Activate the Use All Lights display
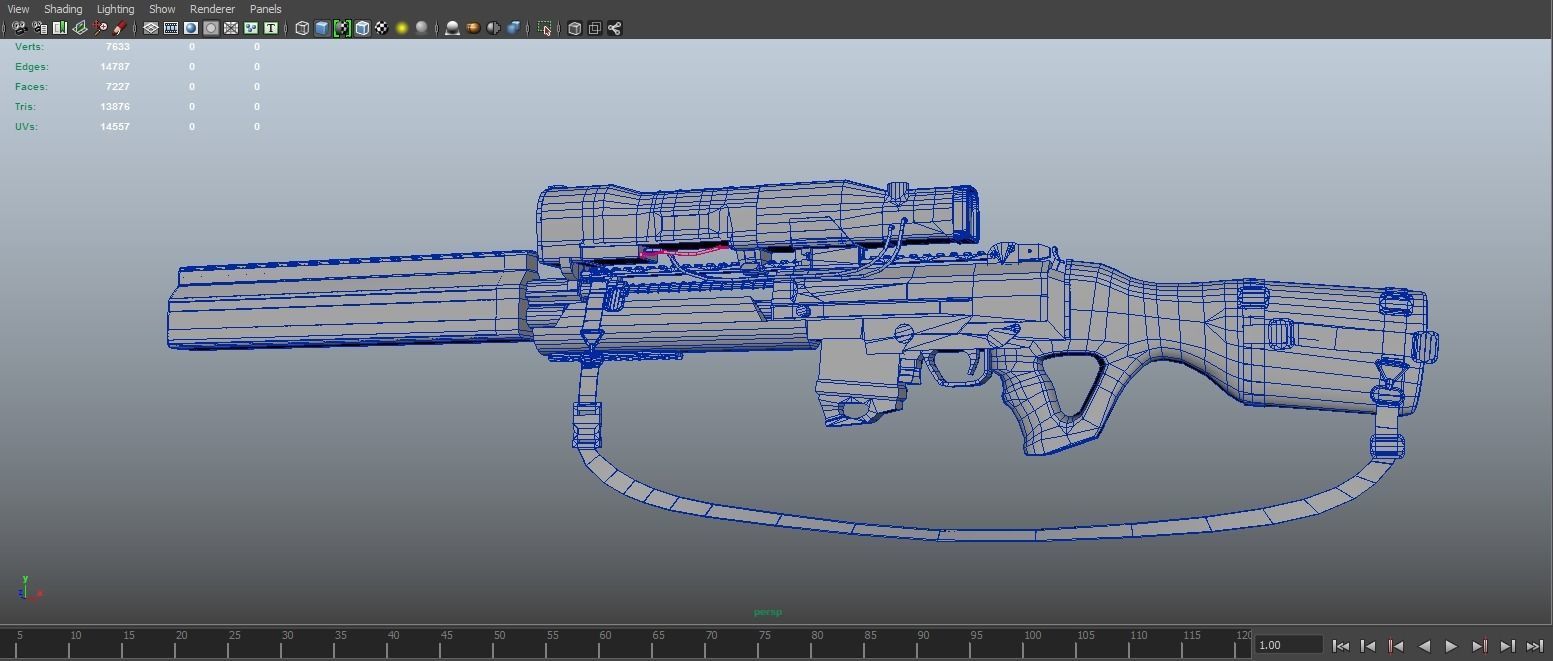The image size is (1553, 661). (401, 28)
